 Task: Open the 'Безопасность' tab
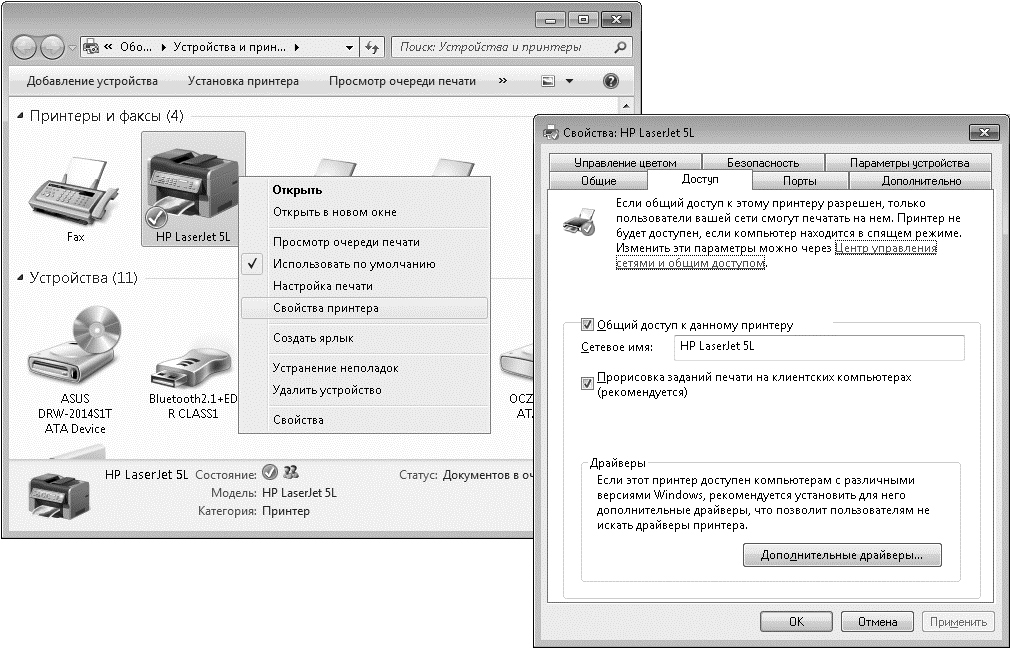762,162
